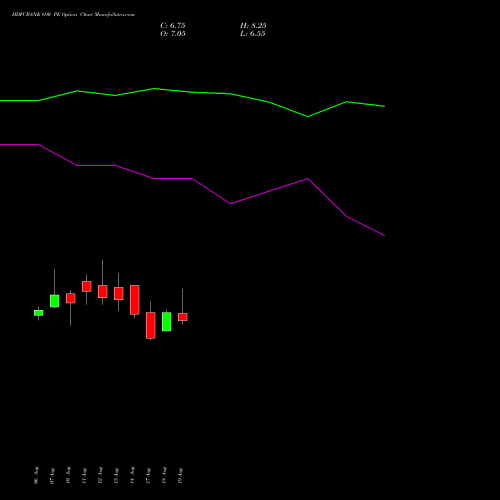Click the red candle body above 11 Aug

point(87,286)
